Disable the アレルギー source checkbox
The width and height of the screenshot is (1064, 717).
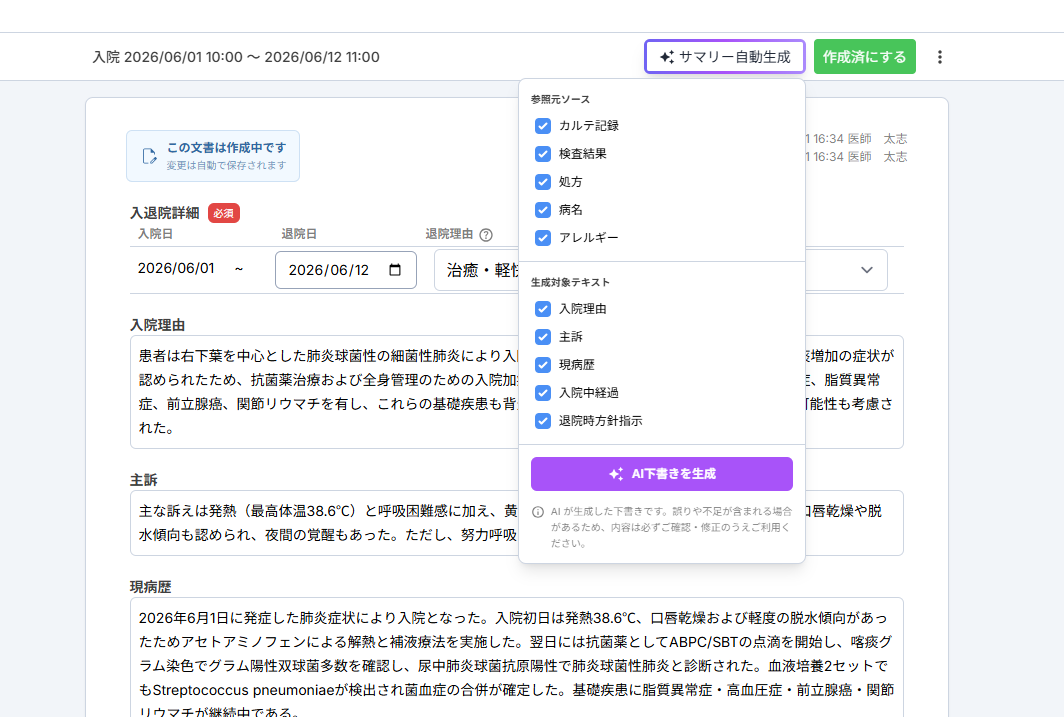[543, 238]
